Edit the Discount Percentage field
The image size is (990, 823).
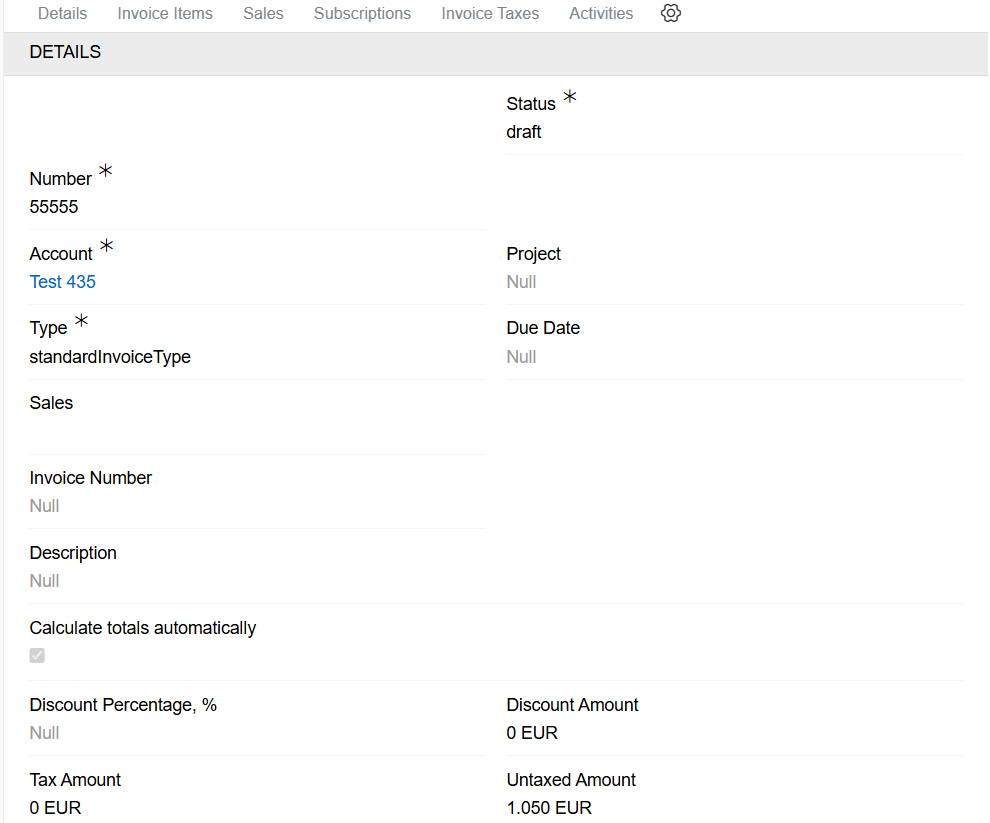pos(44,732)
